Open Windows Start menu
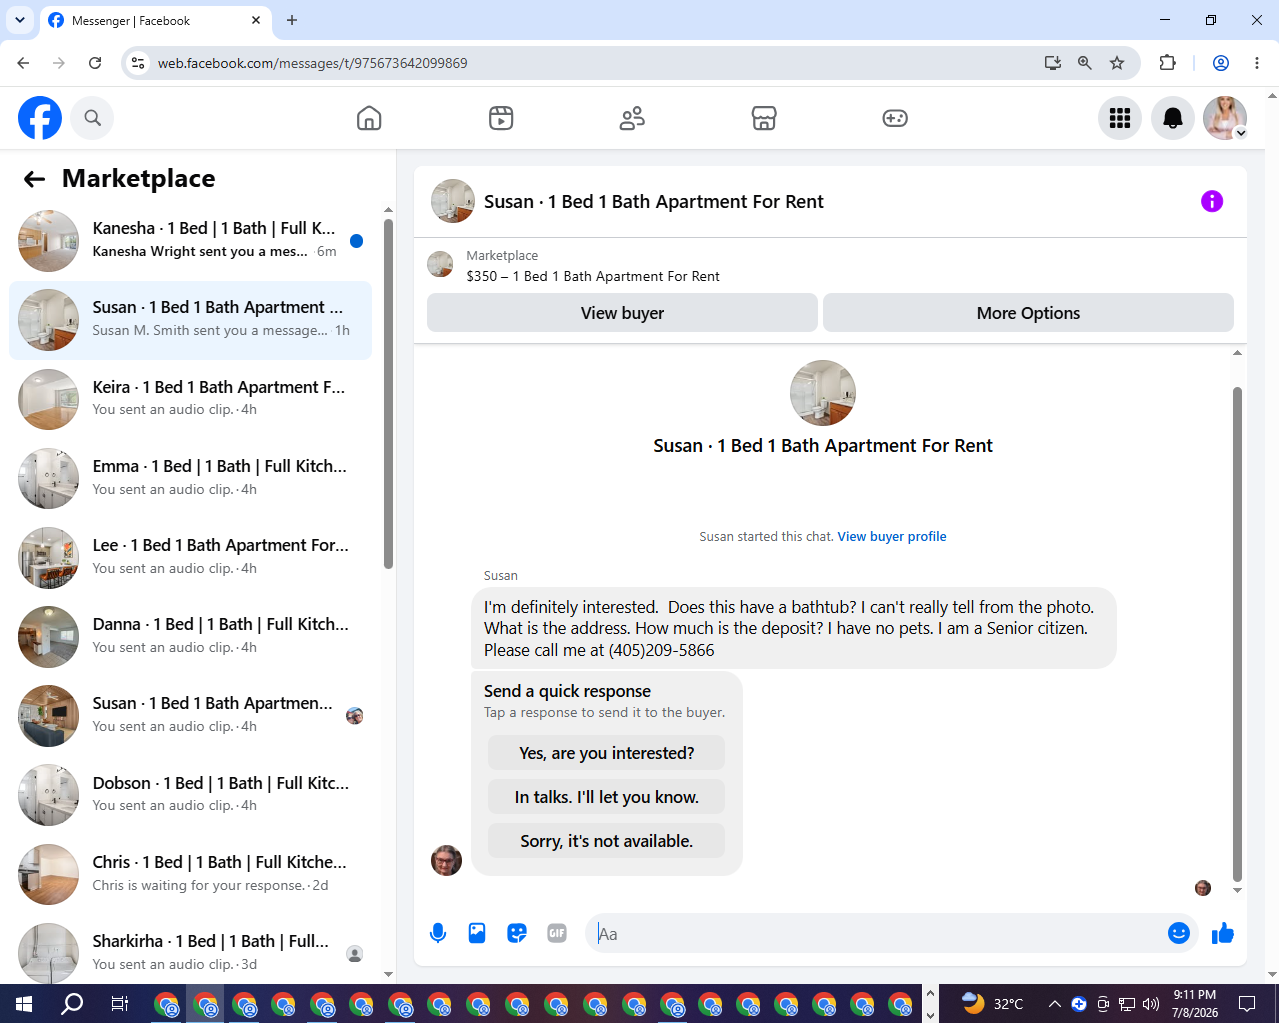 pyautogui.click(x=24, y=1003)
